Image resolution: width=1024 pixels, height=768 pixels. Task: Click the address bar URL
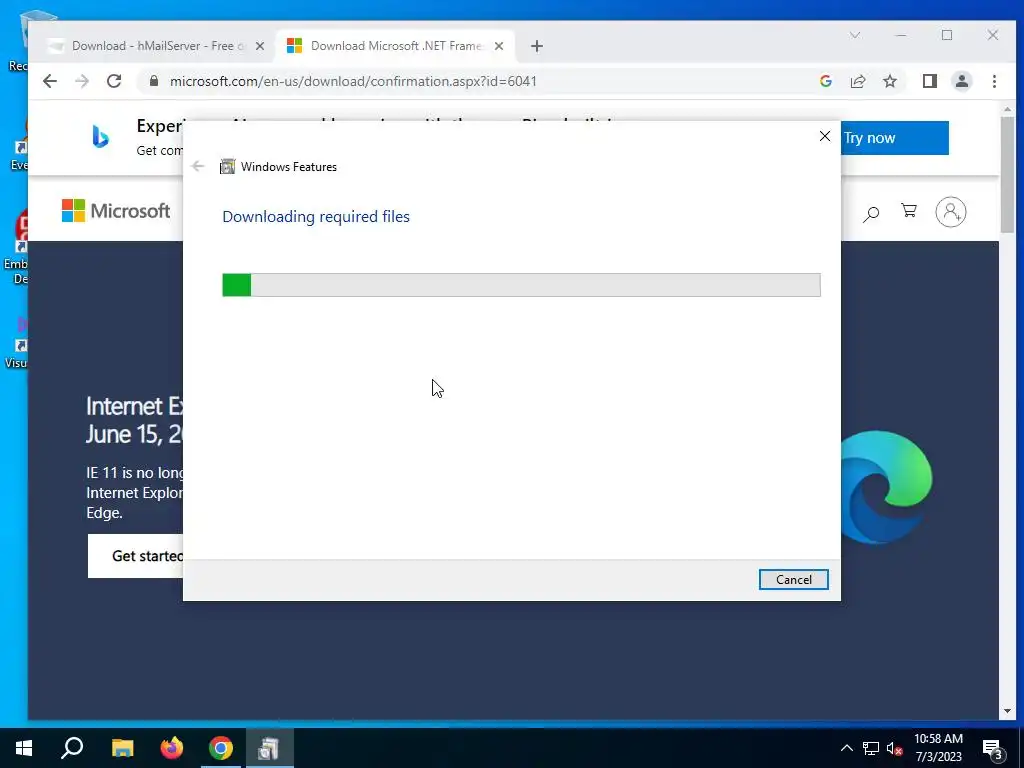(x=353, y=81)
